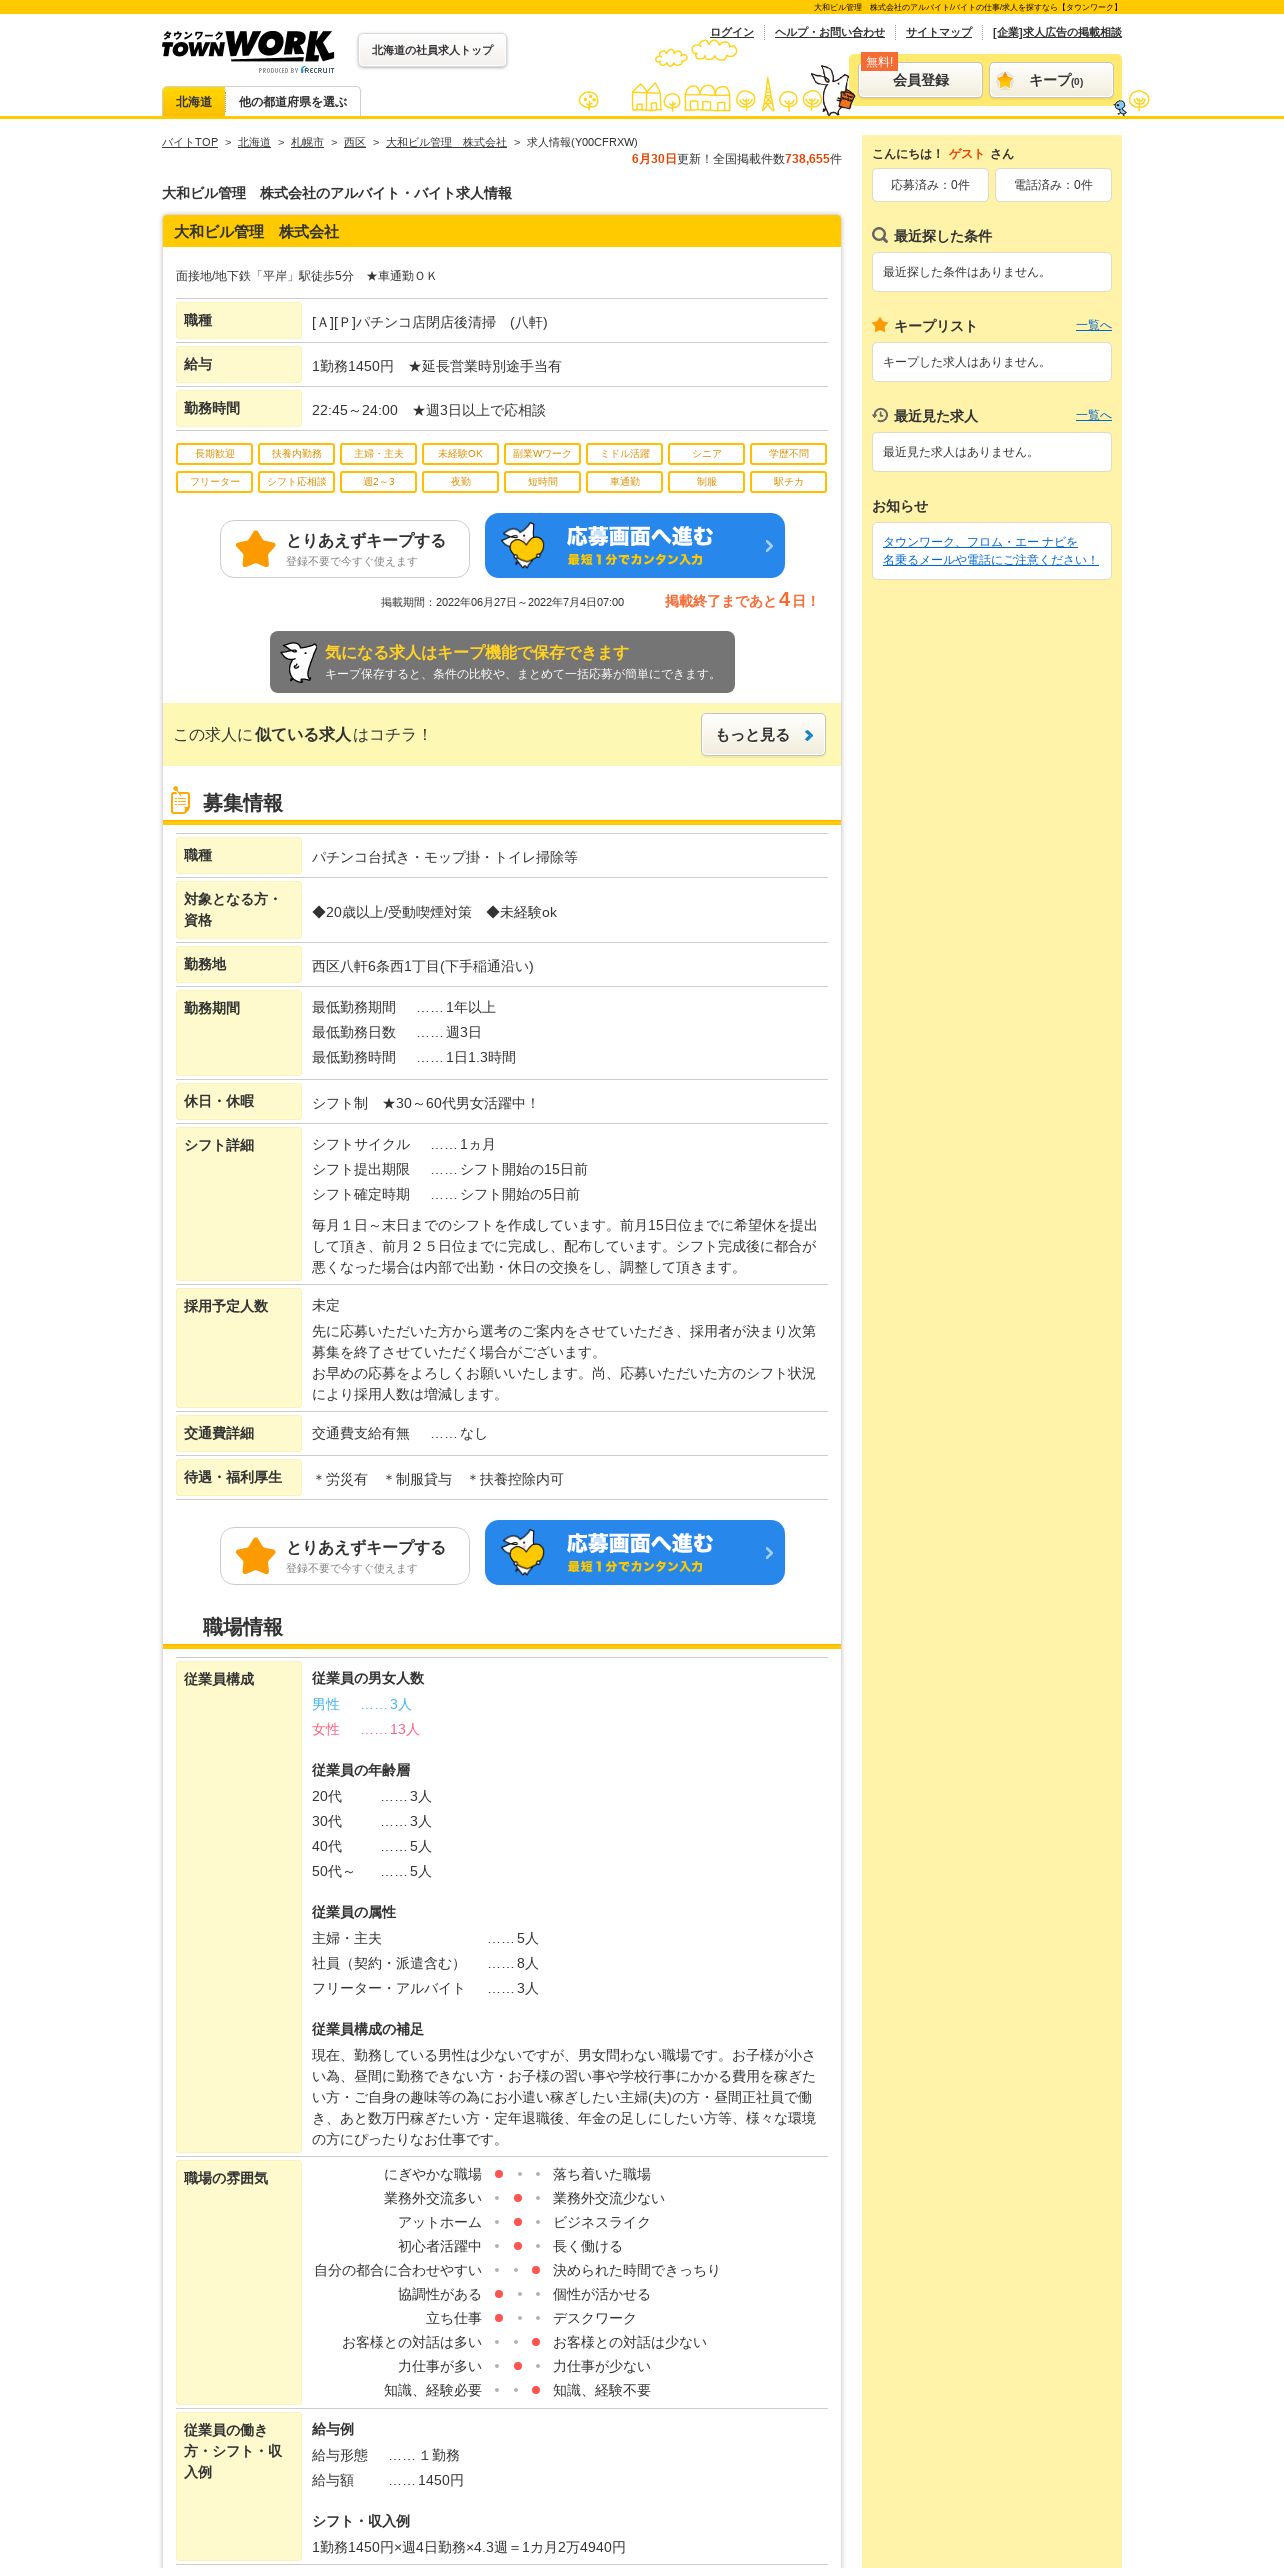The width and height of the screenshot is (1284, 2568).
Task: Click the heart mascot icon in lower 応募画面へ進む button
Action: click(523, 1553)
